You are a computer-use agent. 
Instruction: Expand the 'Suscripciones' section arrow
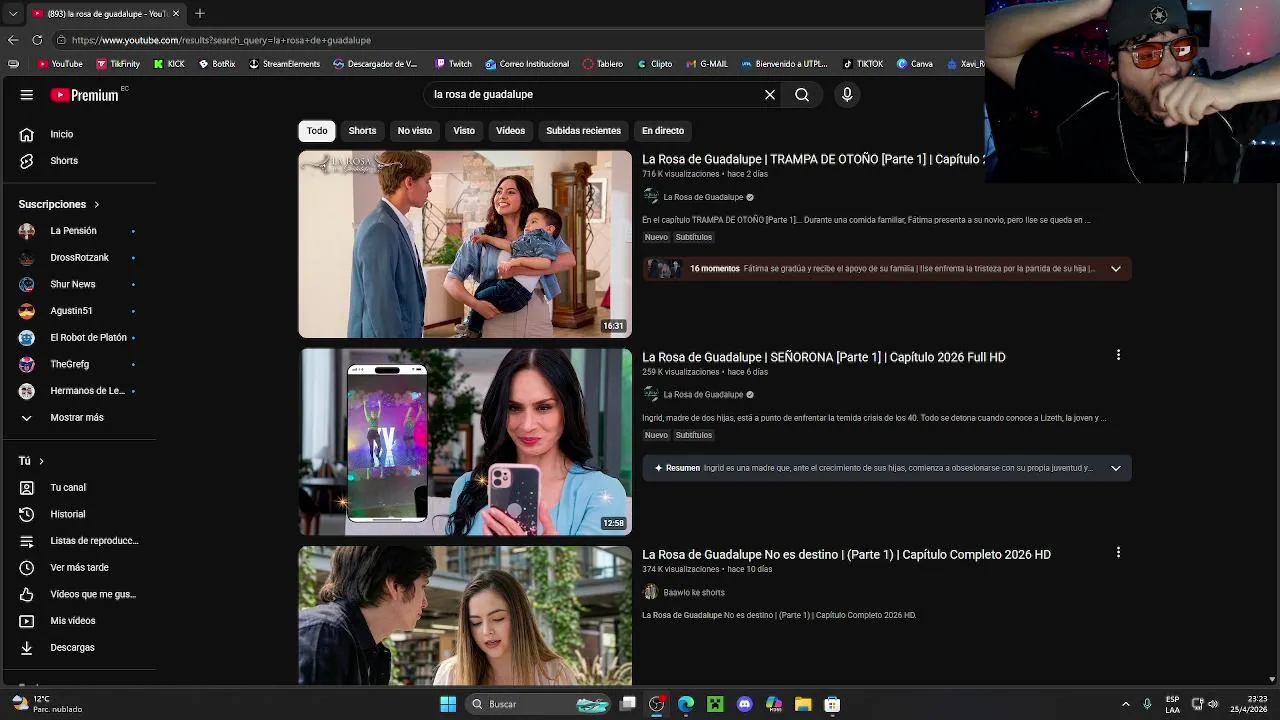pyautogui.click(x=97, y=204)
